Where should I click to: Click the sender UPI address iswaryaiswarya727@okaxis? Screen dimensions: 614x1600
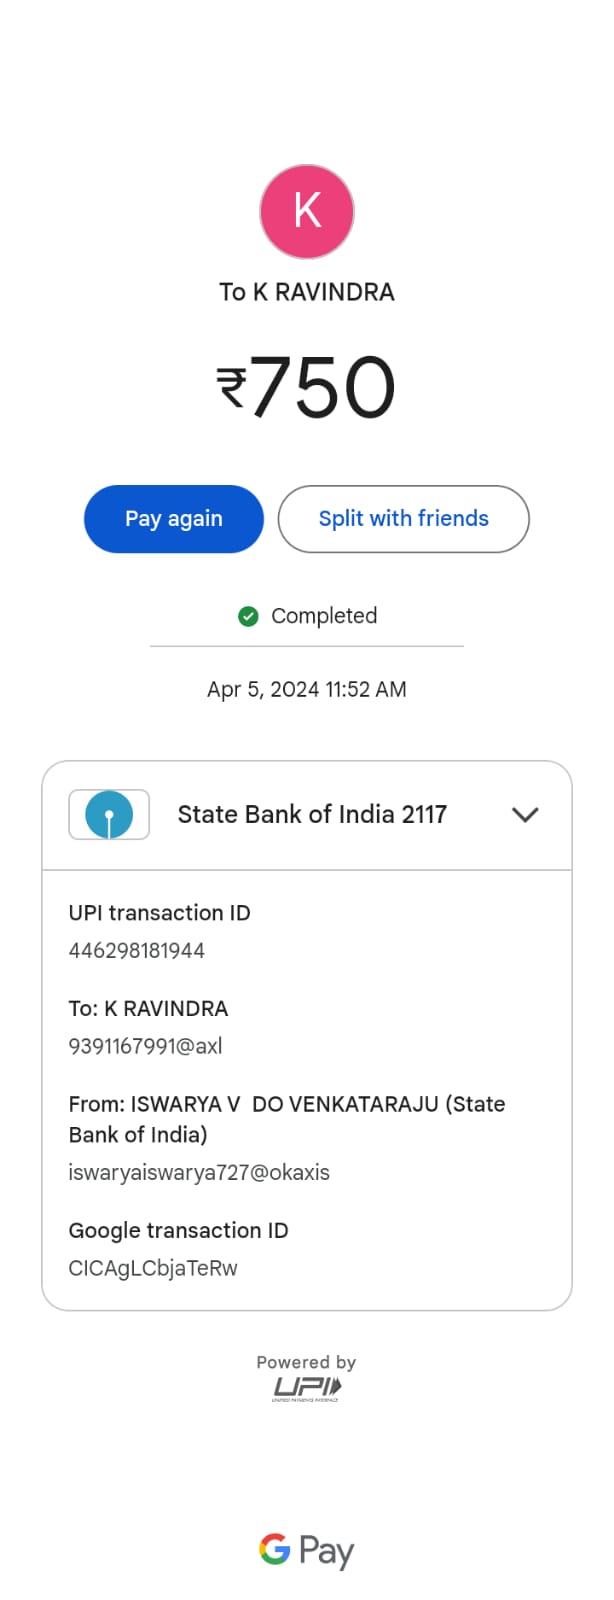click(199, 1173)
